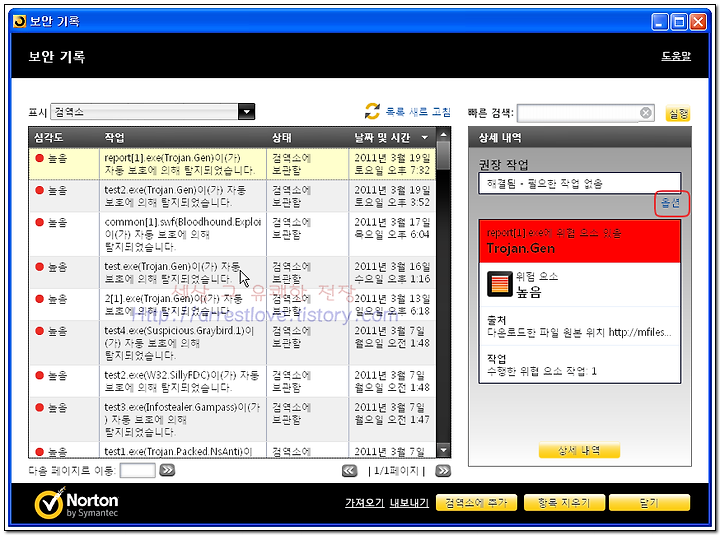
Task: Click the 상세 내역 yellow button
Action: 579,451
